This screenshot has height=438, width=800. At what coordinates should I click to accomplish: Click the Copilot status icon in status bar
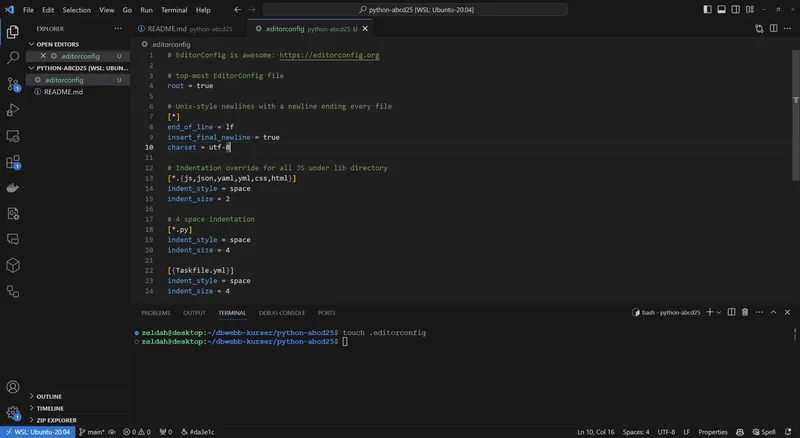pyautogui.click(x=740, y=432)
